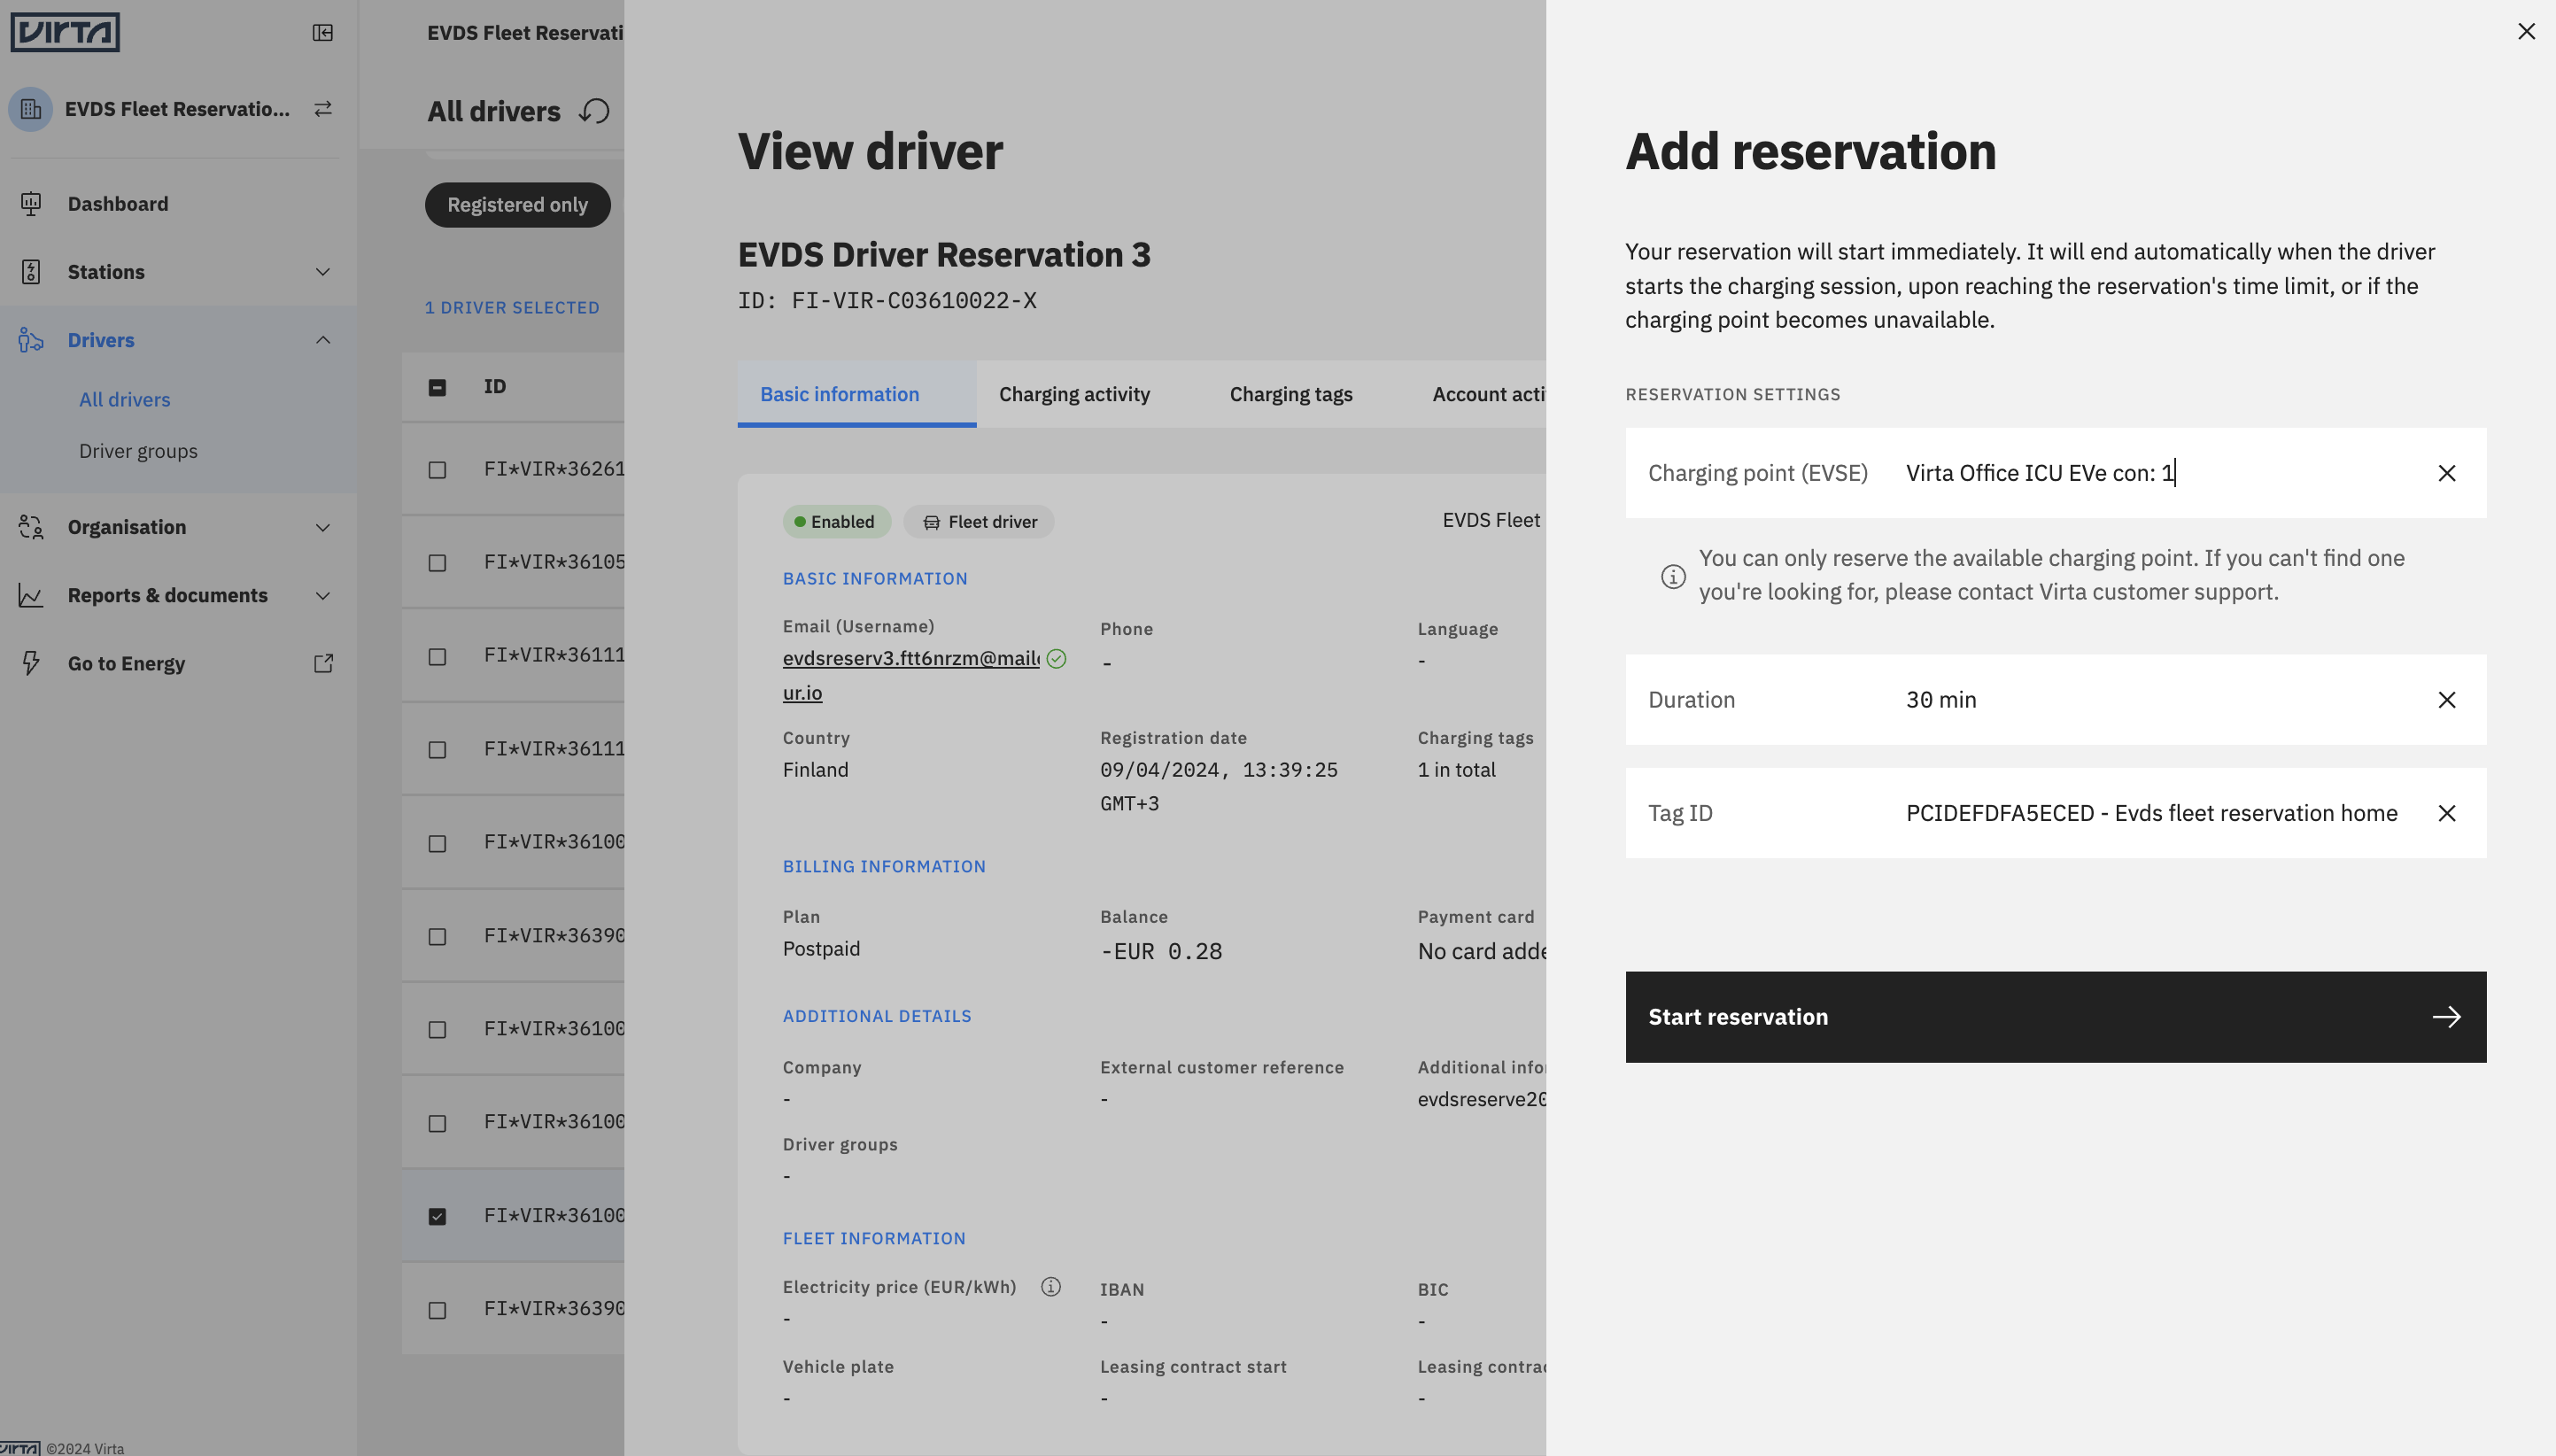Open the Duration 30 min dropdown

[x=2055, y=700]
